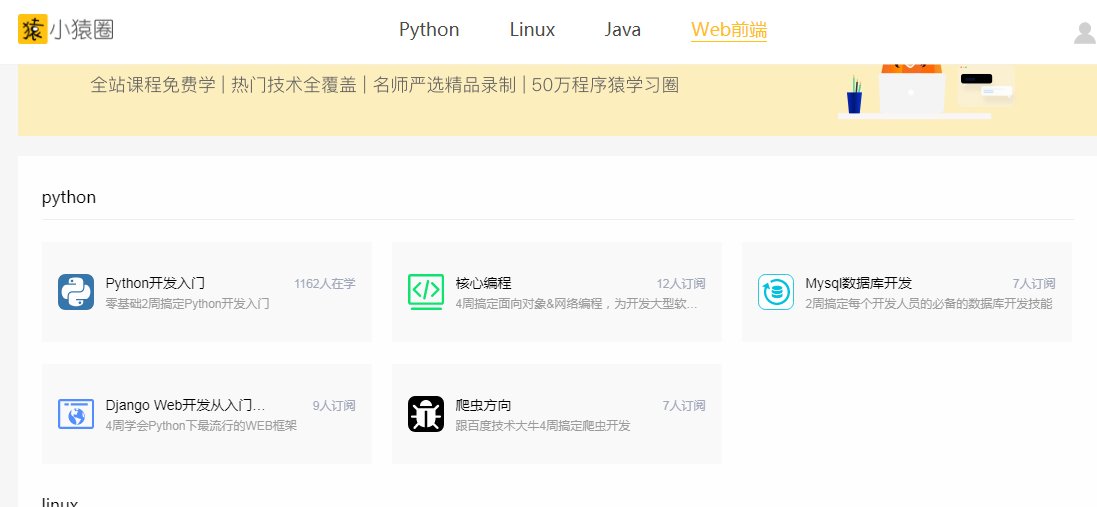Click the 12人订阅 subscriber count
Viewport: 1097px width, 507px height.
point(681,283)
